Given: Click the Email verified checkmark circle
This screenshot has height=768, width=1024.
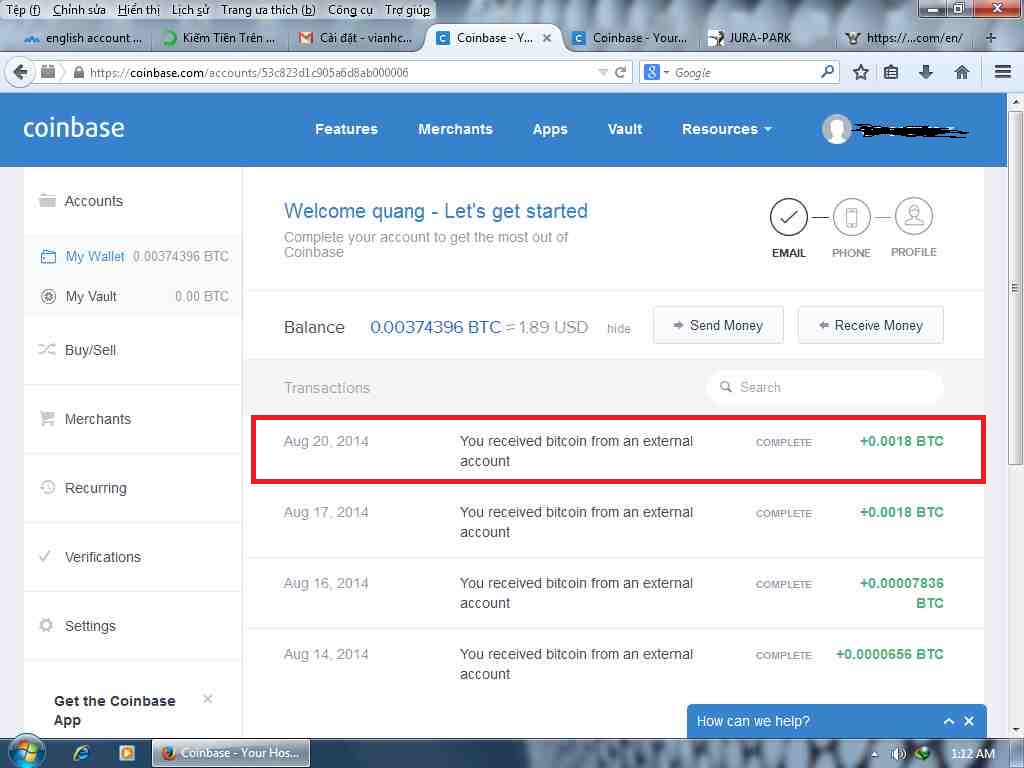Looking at the screenshot, I should tap(788, 217).
